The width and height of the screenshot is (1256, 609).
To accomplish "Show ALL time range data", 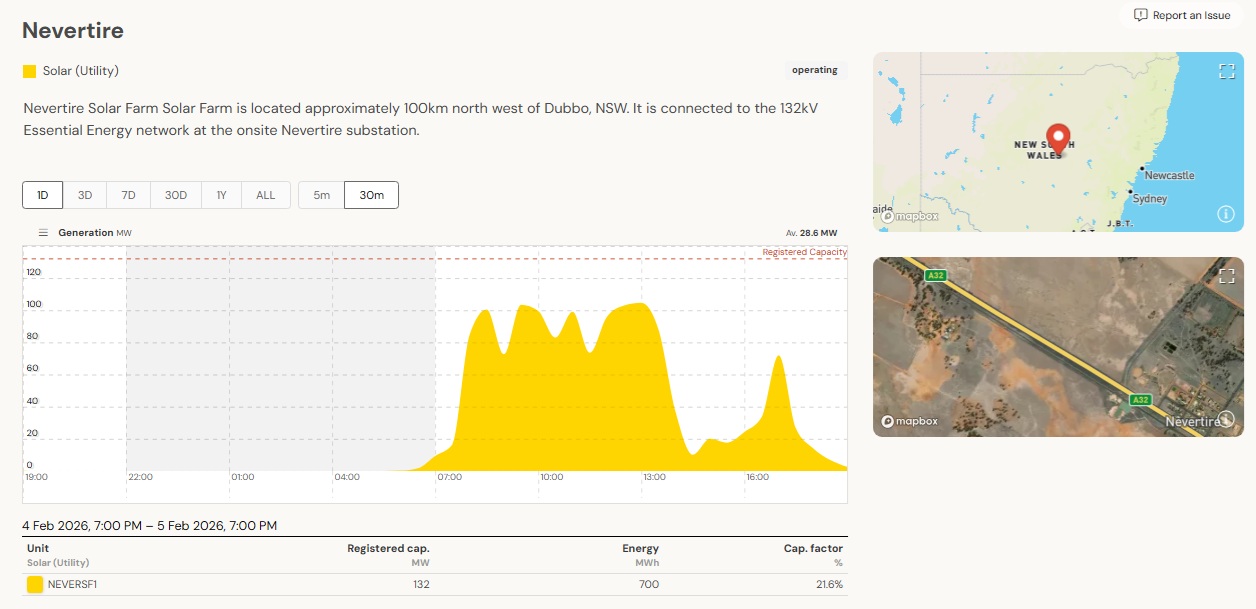I will tap(265, 195).
